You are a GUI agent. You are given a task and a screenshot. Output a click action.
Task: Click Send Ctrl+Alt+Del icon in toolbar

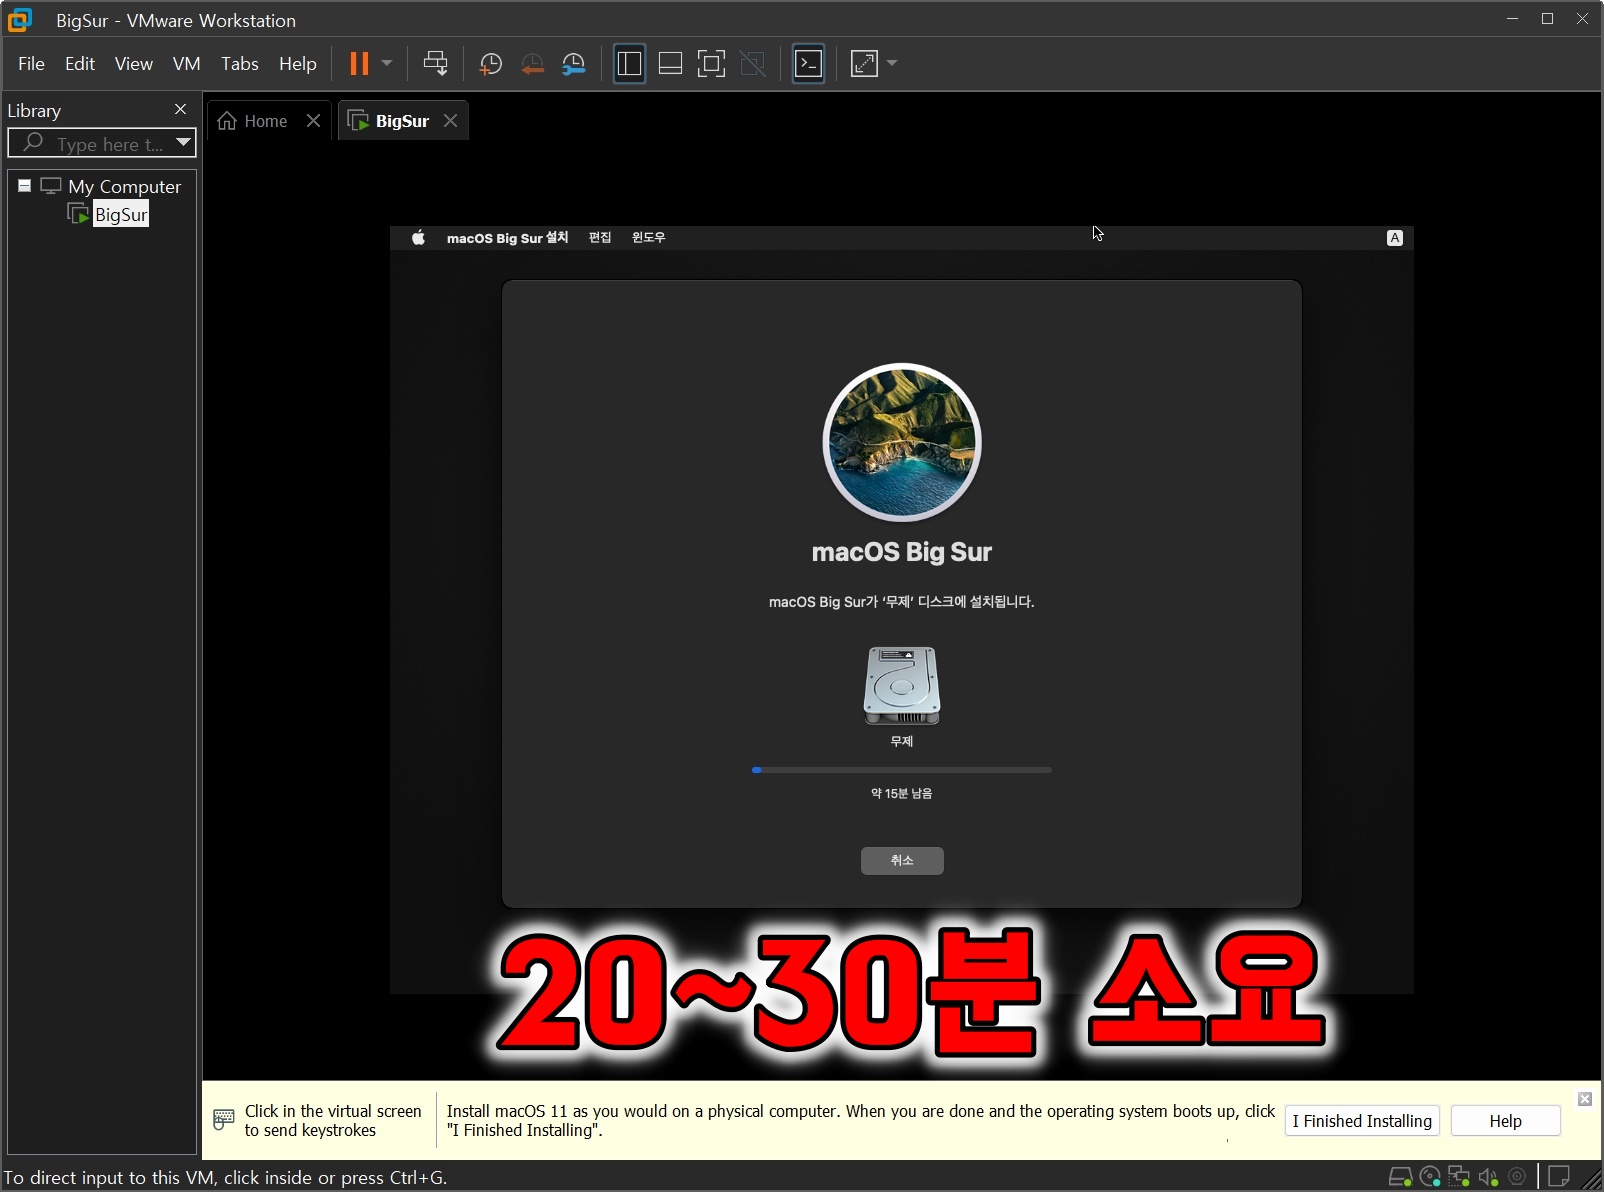(x=435, y=64)
